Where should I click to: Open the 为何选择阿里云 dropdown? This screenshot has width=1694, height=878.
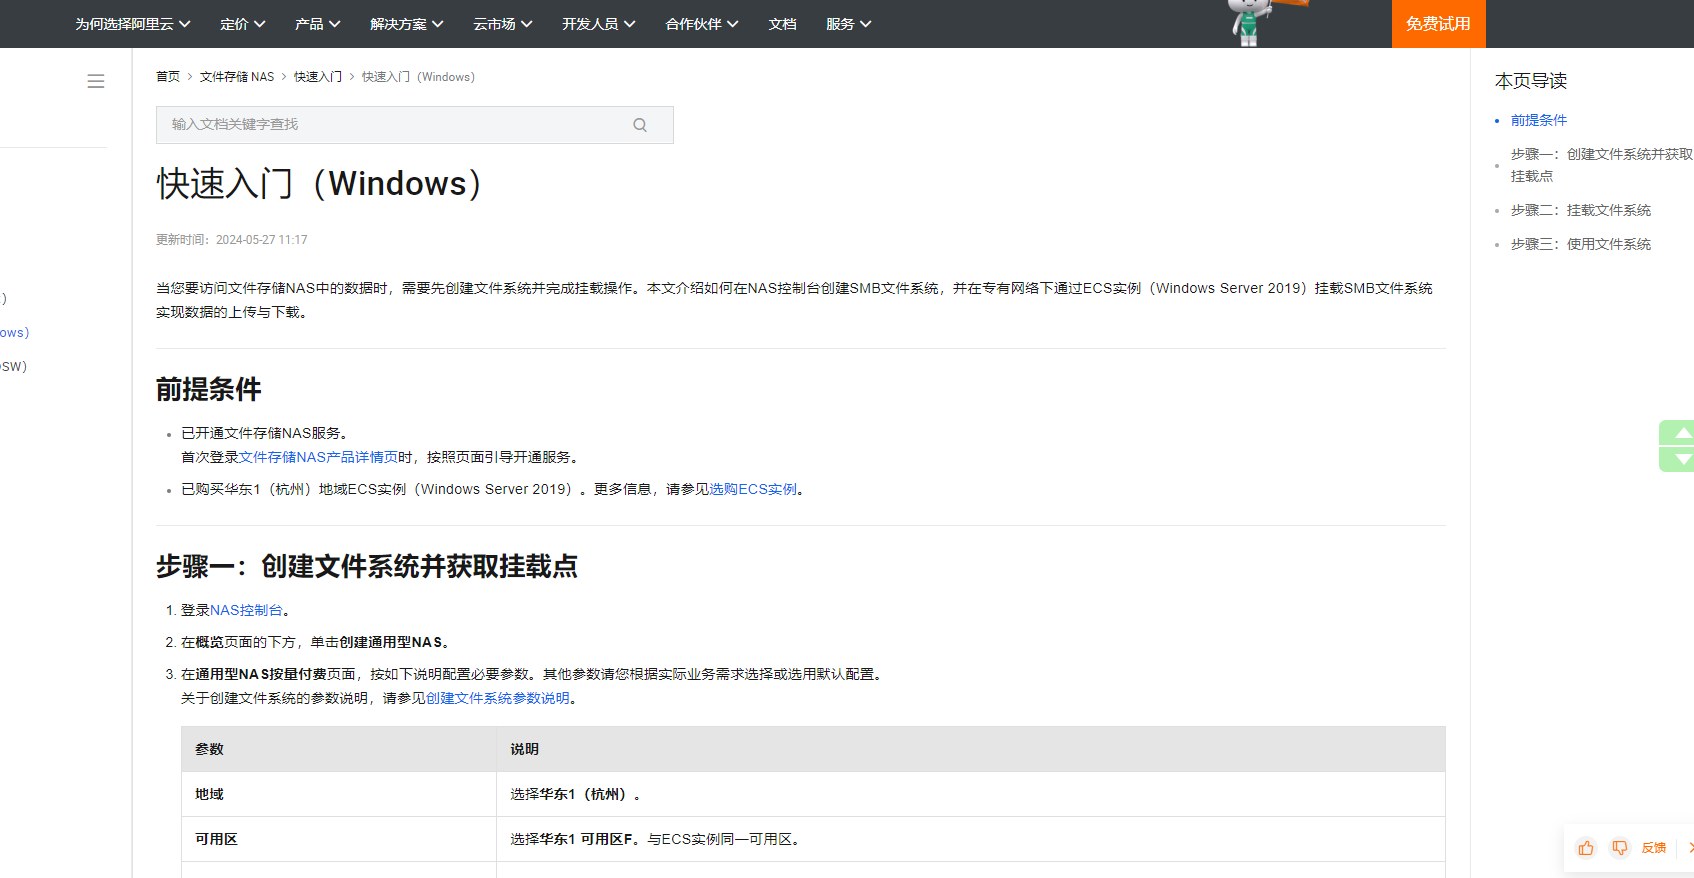pos(132,24)
